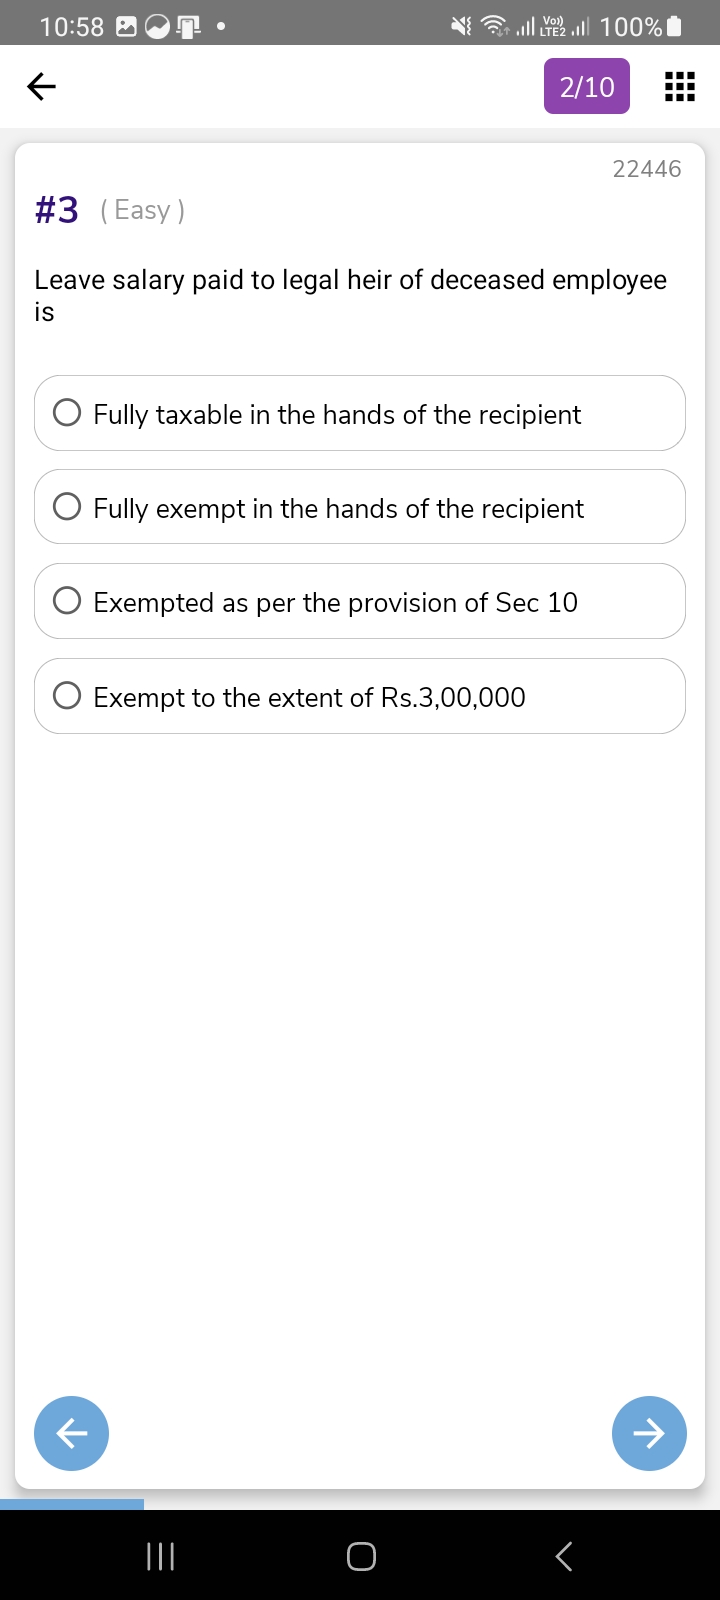Select radio for "Fully exempt in the hands"
The height and width of the screenshot is (1600, 720).
click(x=67, y=507)
